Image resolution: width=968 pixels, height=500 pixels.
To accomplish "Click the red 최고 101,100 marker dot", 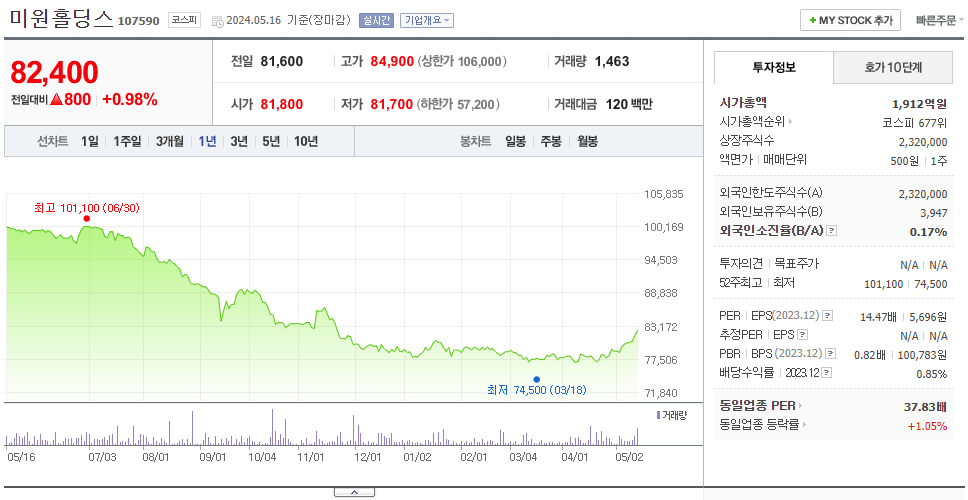I will pyautogui.click(x=86, y=219).
